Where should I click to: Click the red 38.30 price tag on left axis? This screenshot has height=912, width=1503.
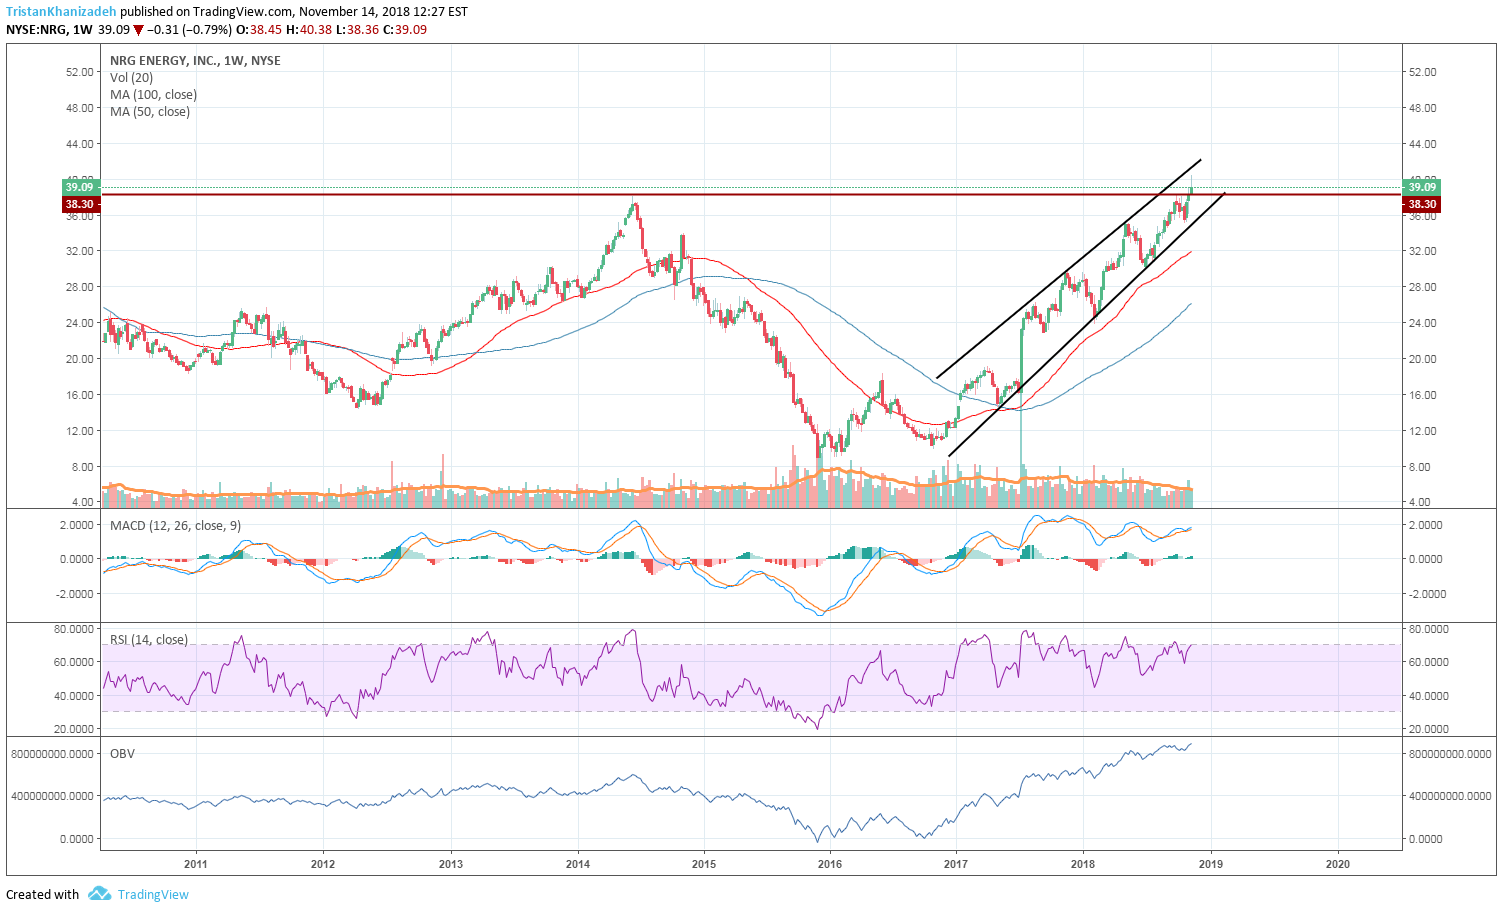(x=79, y=204)
